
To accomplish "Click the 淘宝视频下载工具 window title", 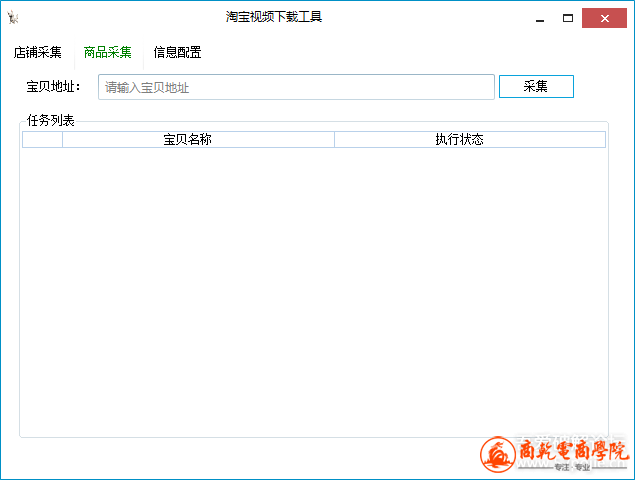I will tap(274, 17).
